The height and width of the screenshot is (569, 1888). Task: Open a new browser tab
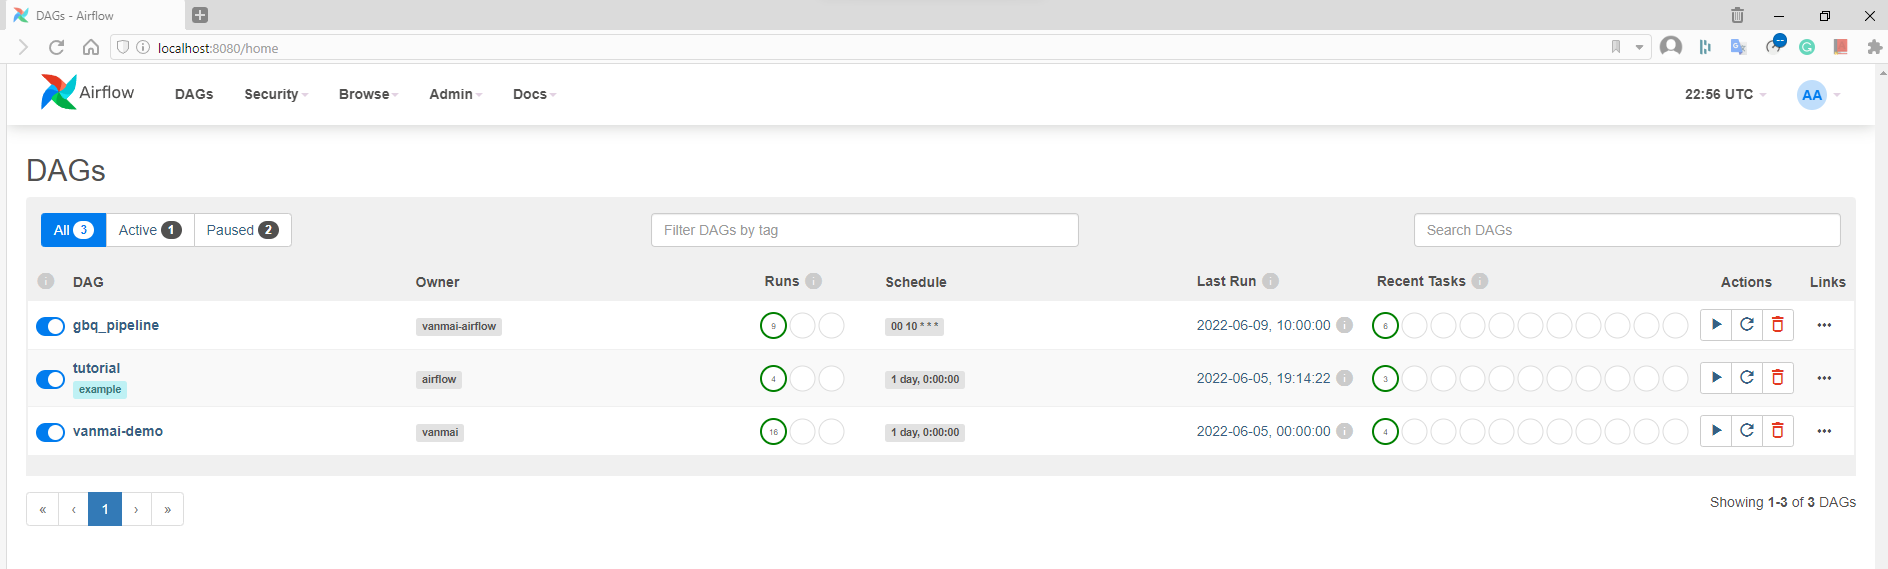click(x=200, y=15)
